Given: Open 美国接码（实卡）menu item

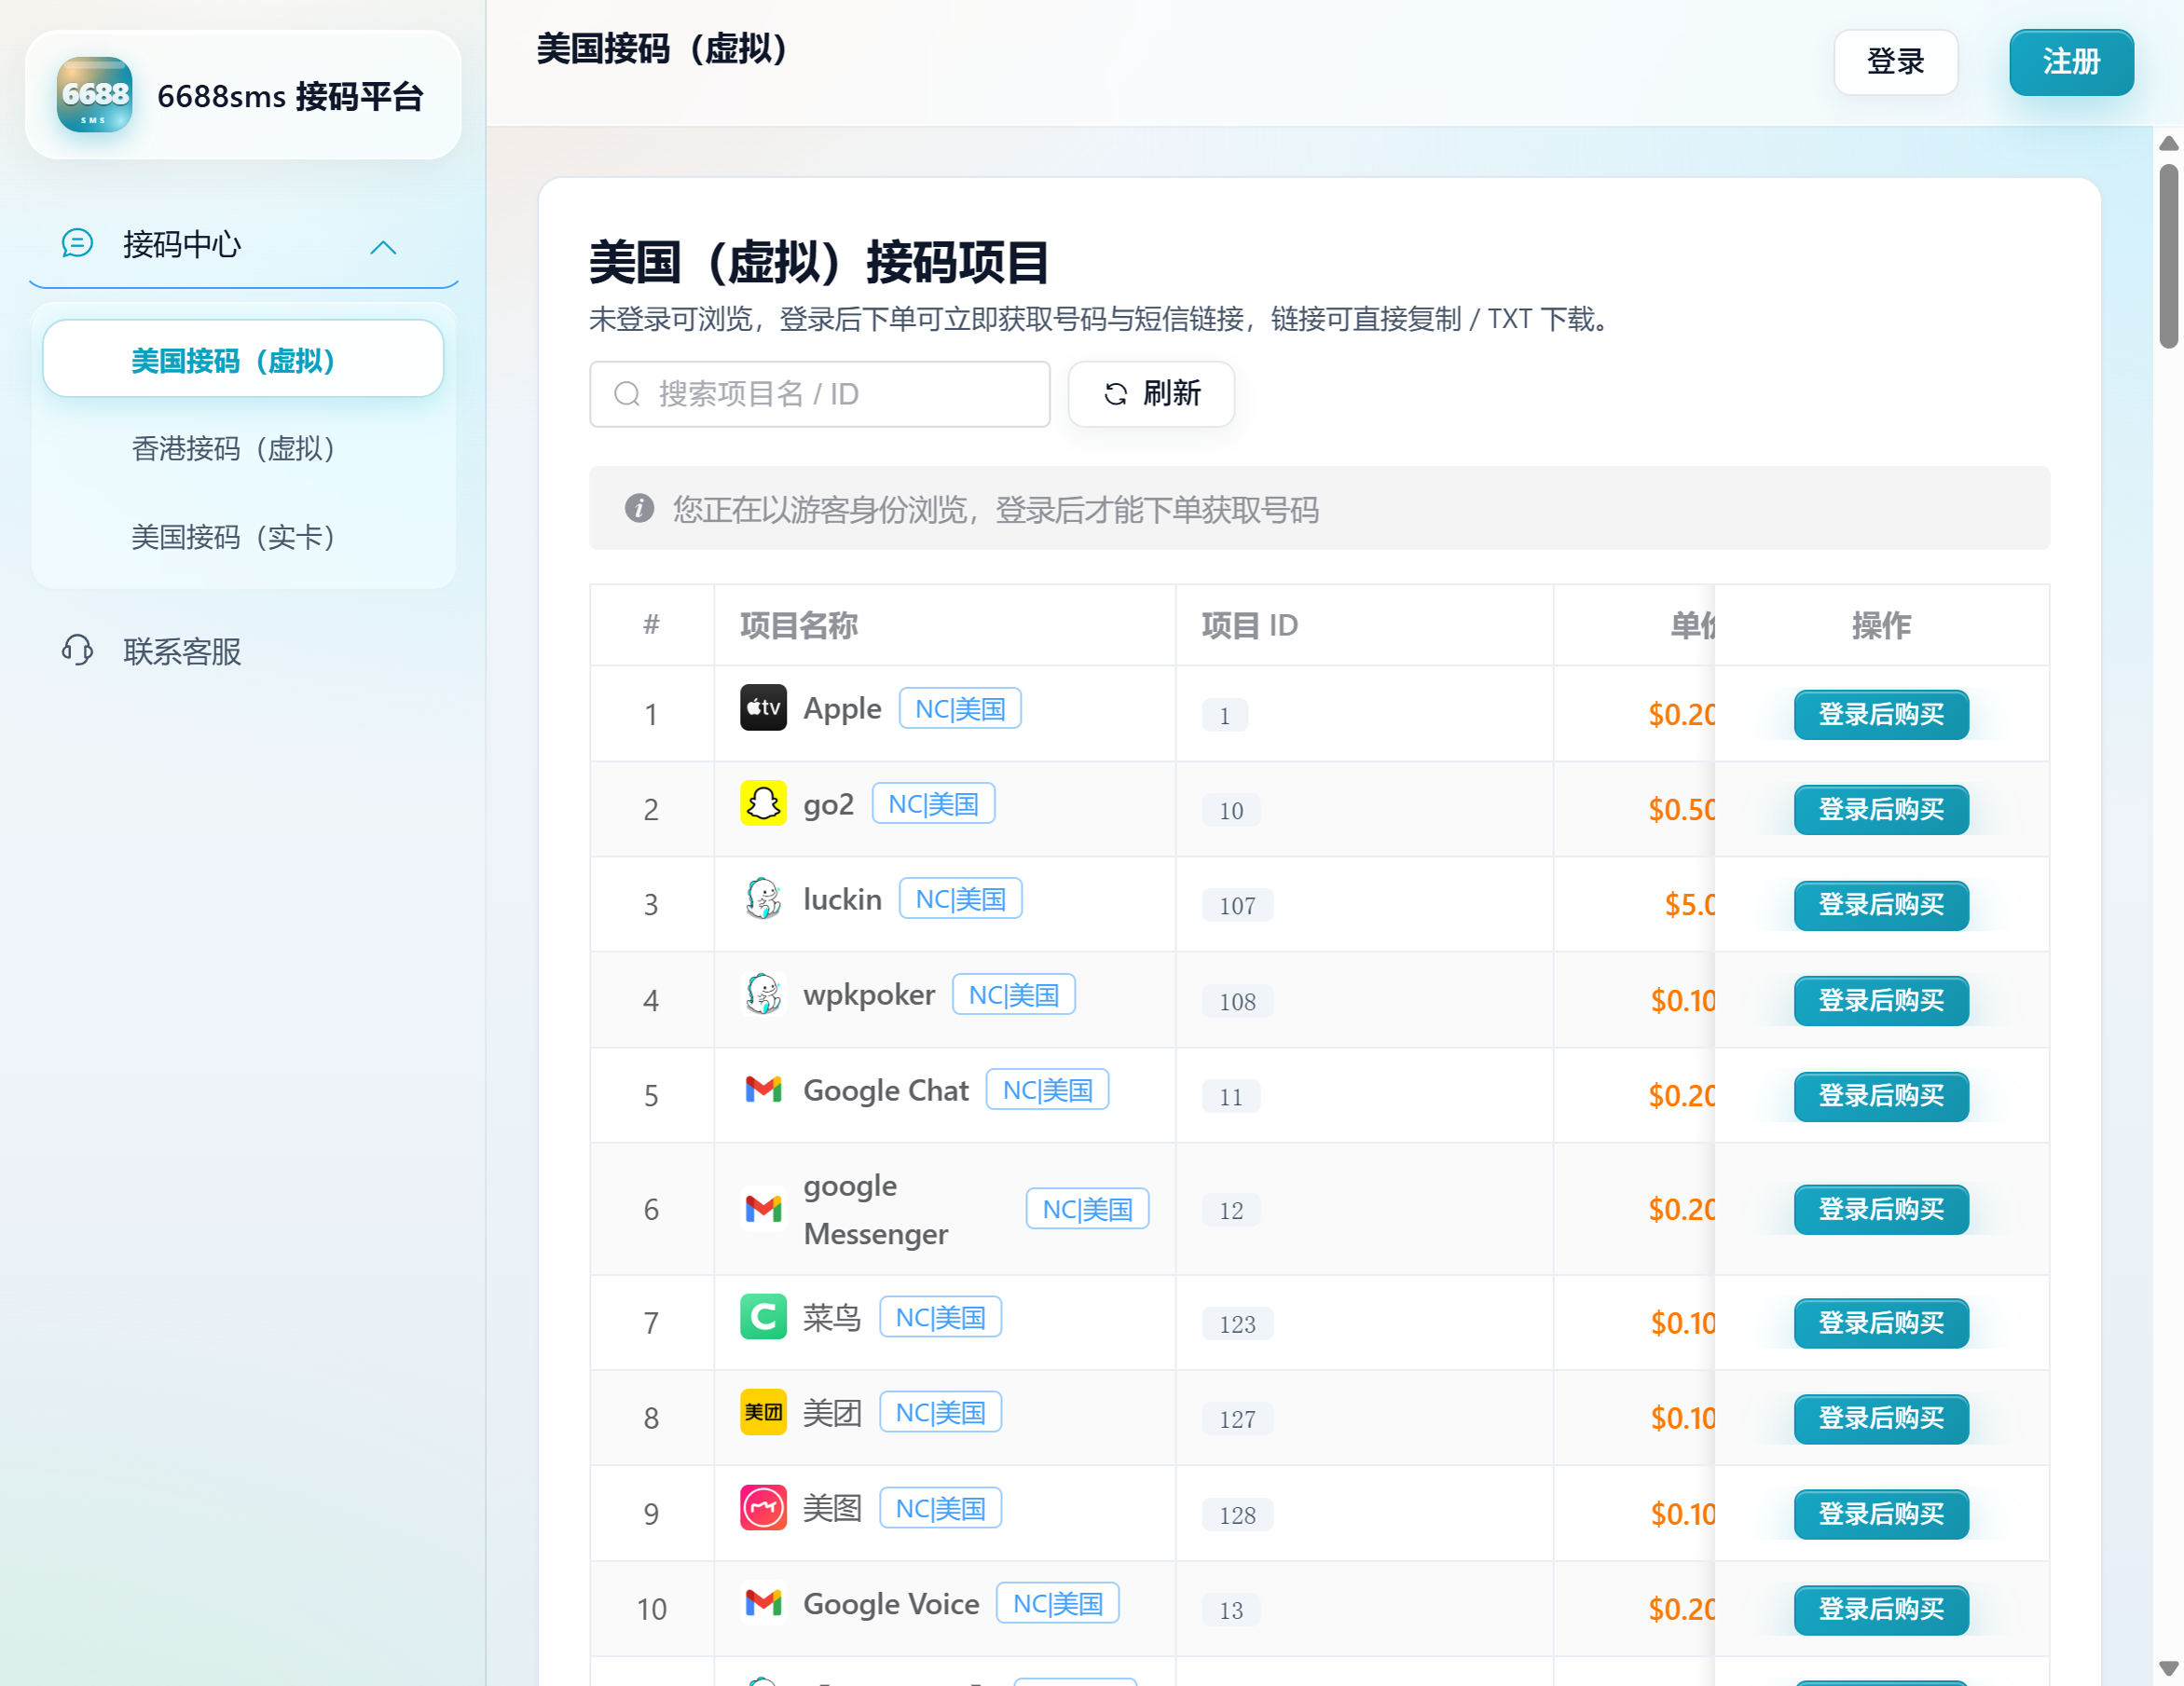Looking at the screenshot, I should [x=243, y=537].
